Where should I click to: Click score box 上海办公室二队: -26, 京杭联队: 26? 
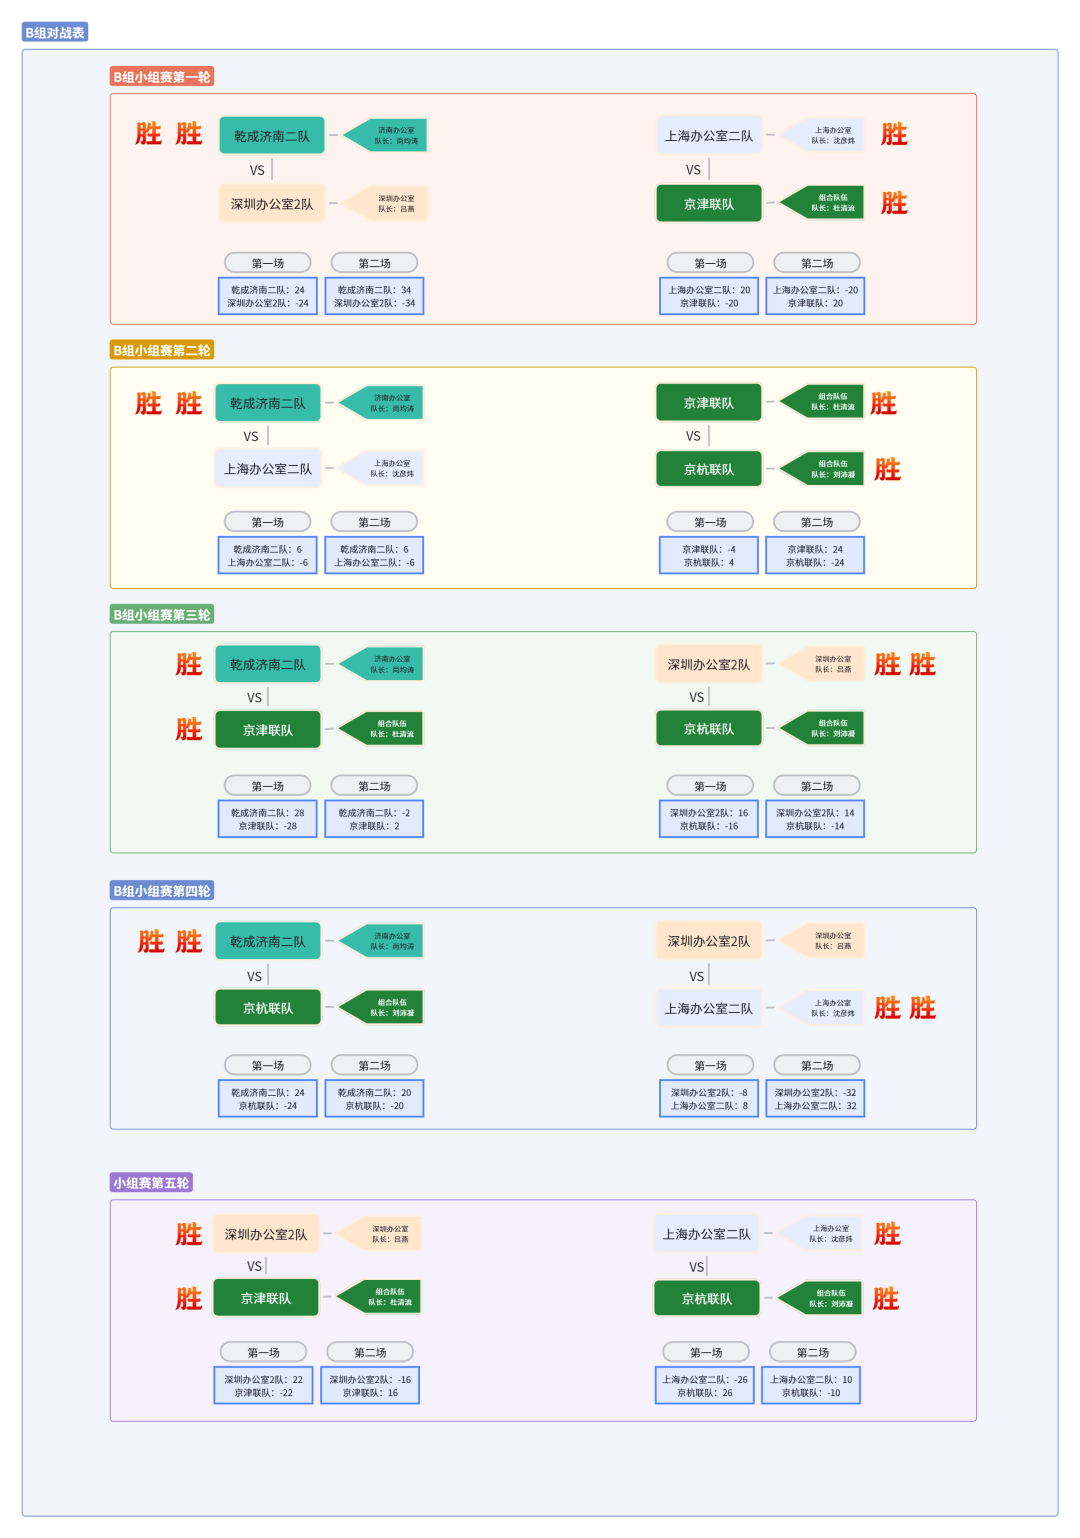(705, 1386)
